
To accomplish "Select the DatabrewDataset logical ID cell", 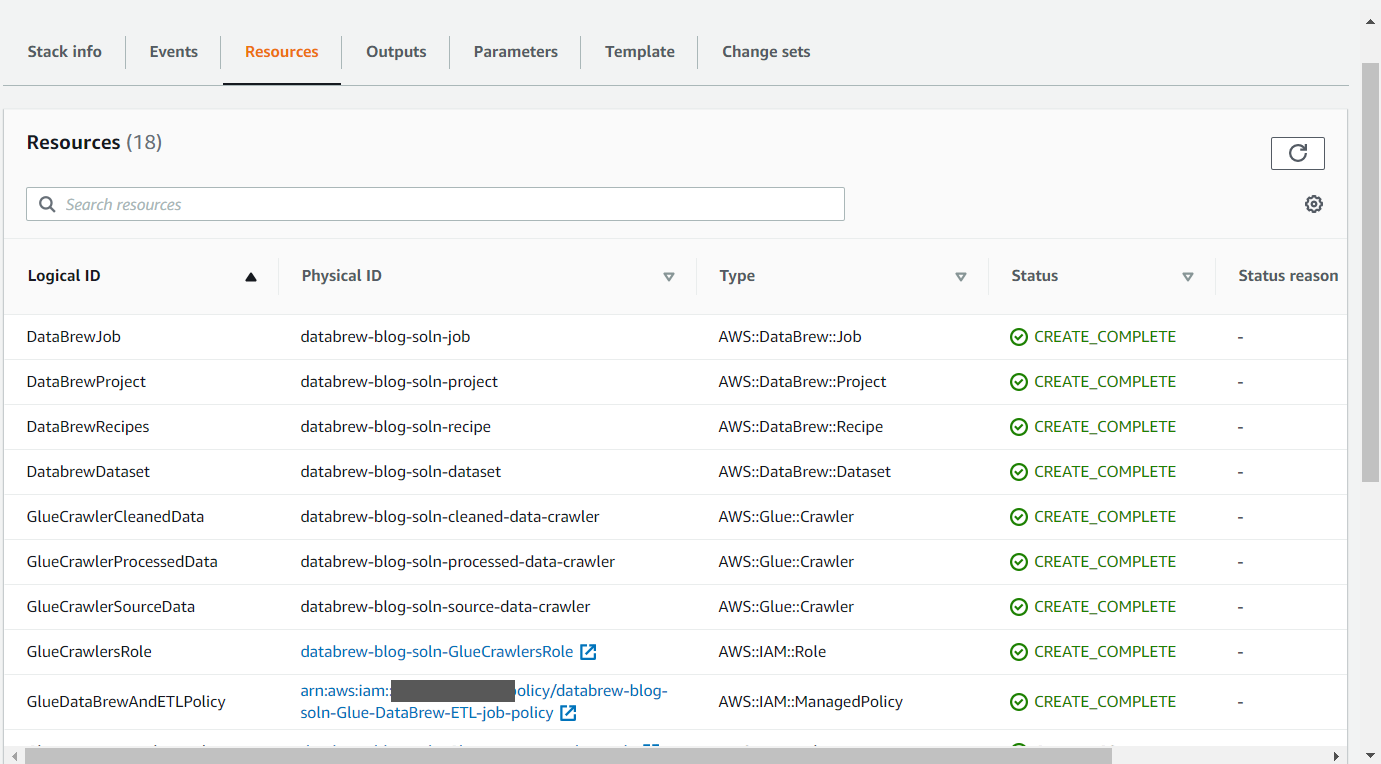I will pyautogui.click(x=88, y=472).
